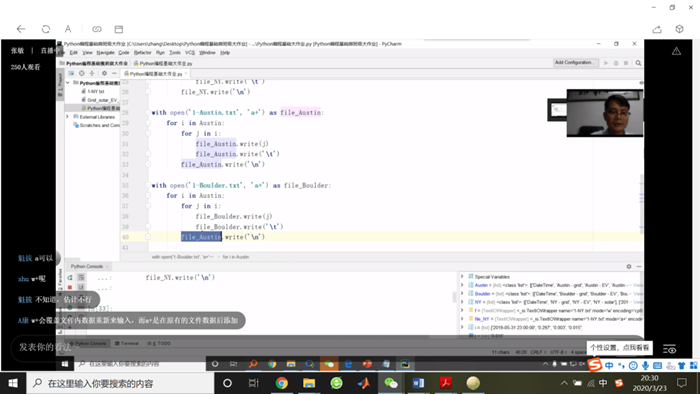Click Expand All icon in Project panel

[x=92, y=73]
